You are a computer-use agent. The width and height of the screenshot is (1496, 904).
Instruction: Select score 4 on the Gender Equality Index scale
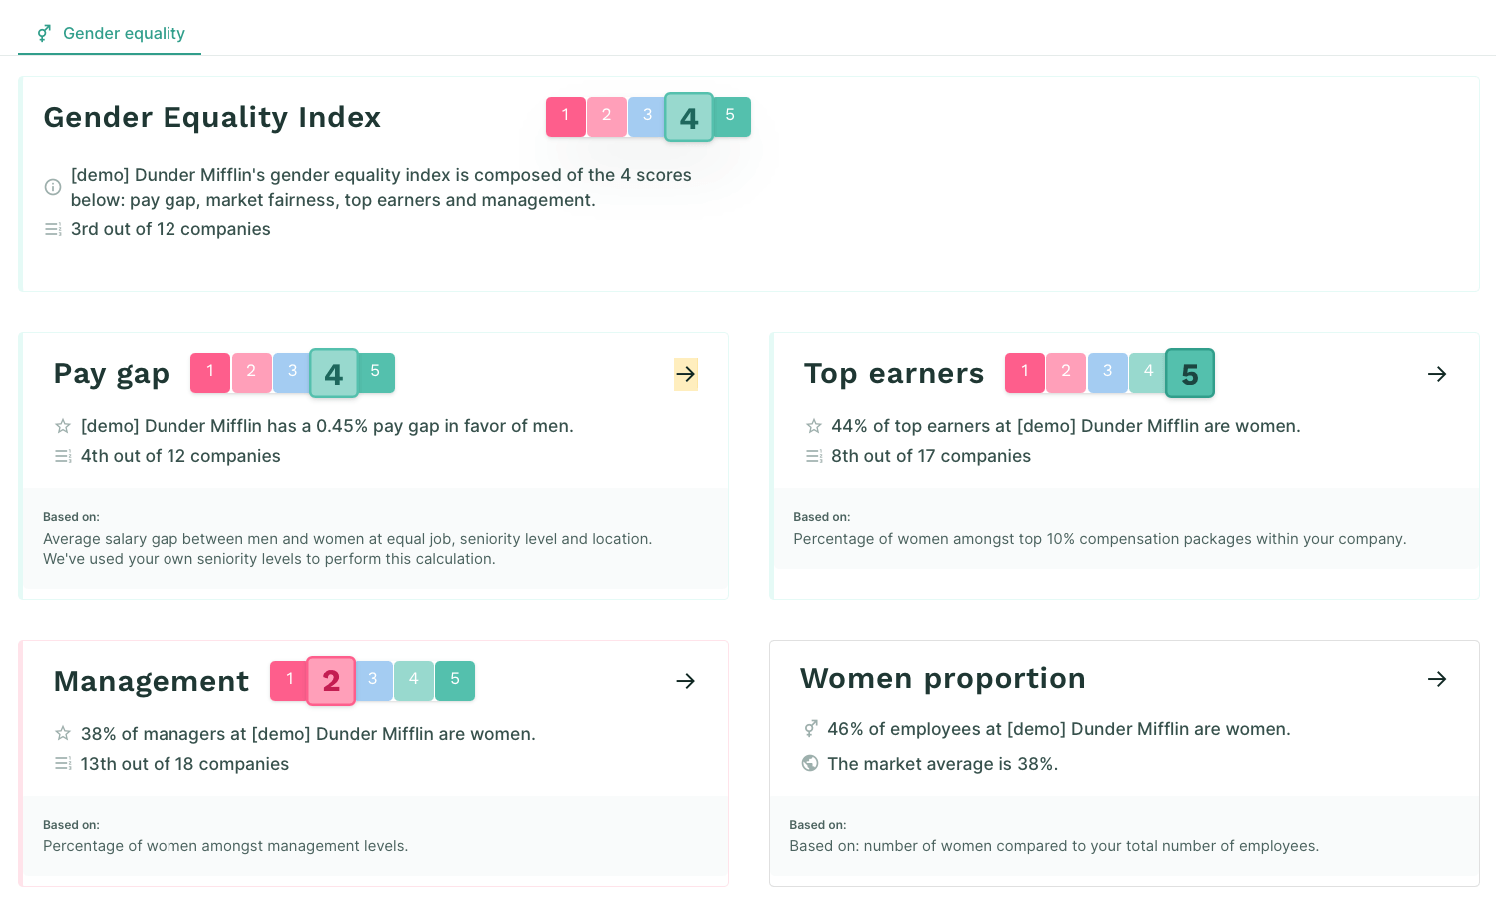click(688, 117)
